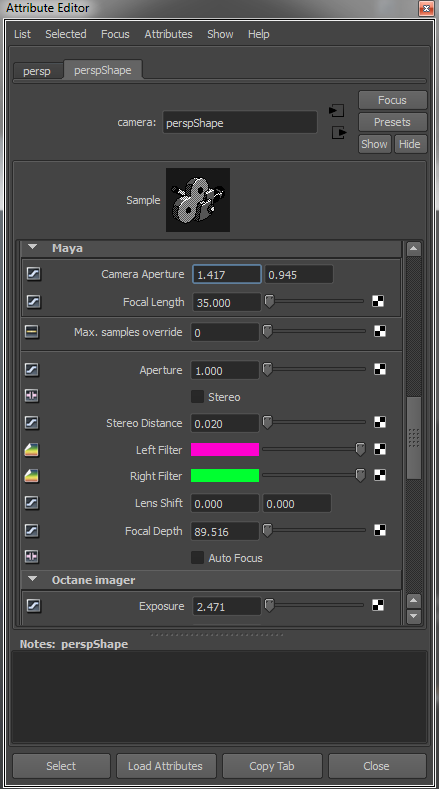Click the checker map button for Right Filter

click(x=380, y=475)
